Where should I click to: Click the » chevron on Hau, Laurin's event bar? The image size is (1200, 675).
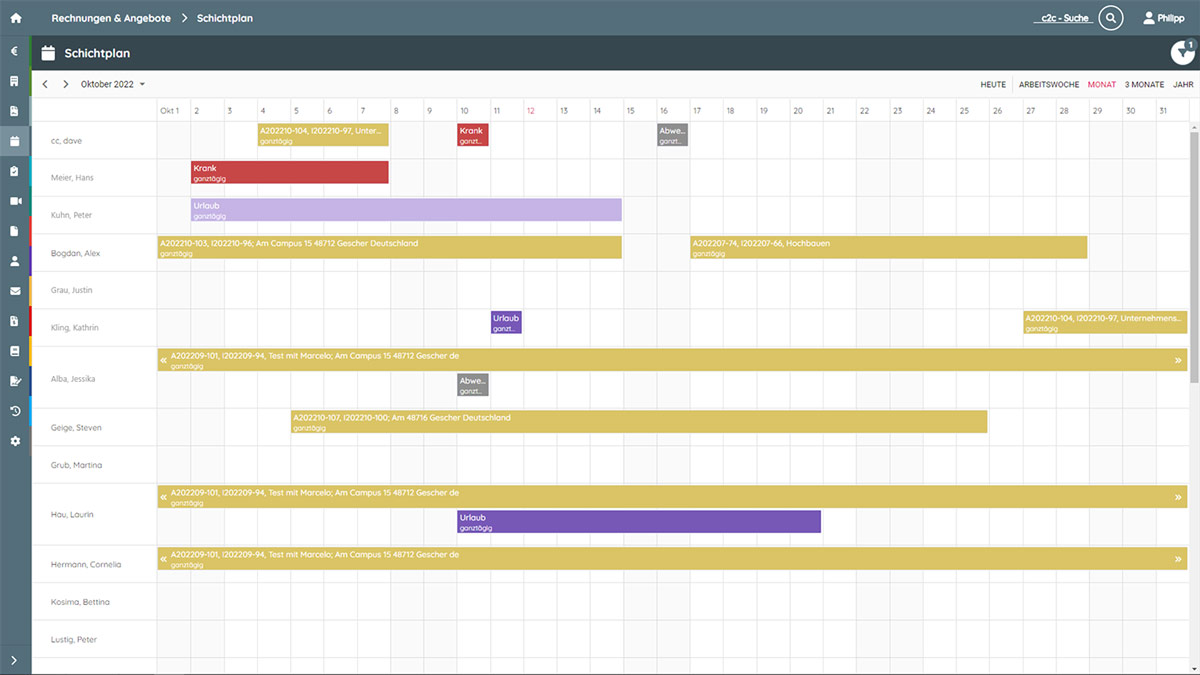pyautogui.click(x=1179, y=495)
